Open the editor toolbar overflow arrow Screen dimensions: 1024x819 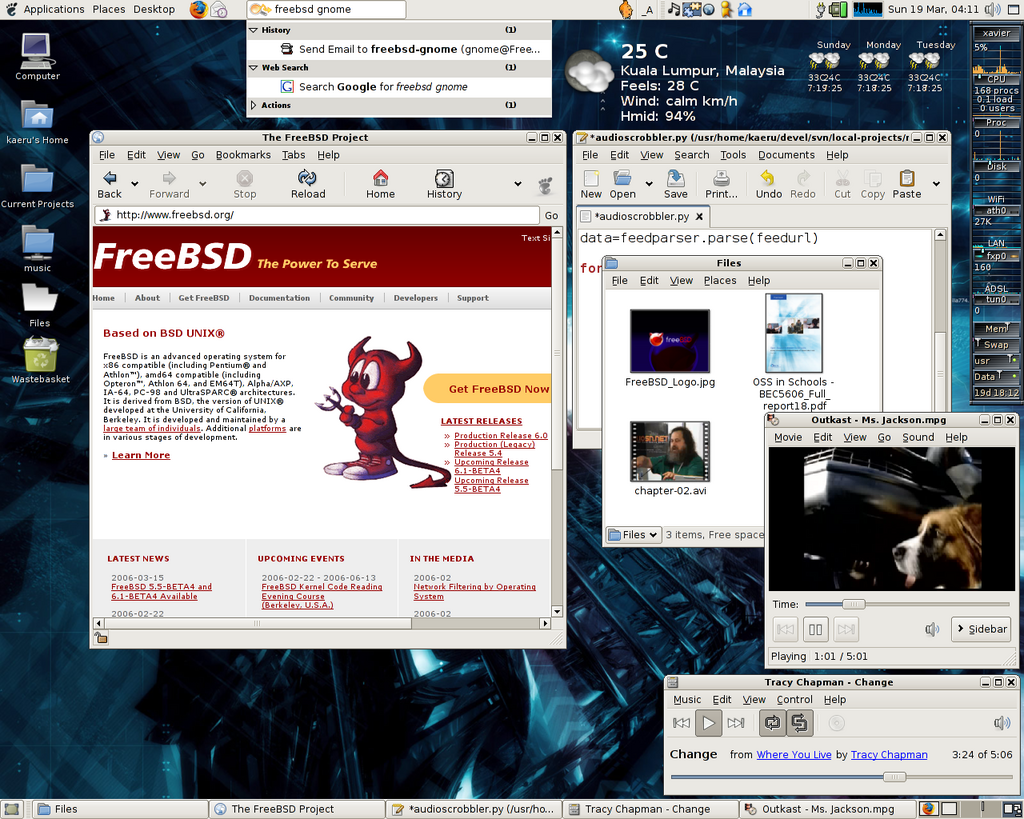click(936, 184)
